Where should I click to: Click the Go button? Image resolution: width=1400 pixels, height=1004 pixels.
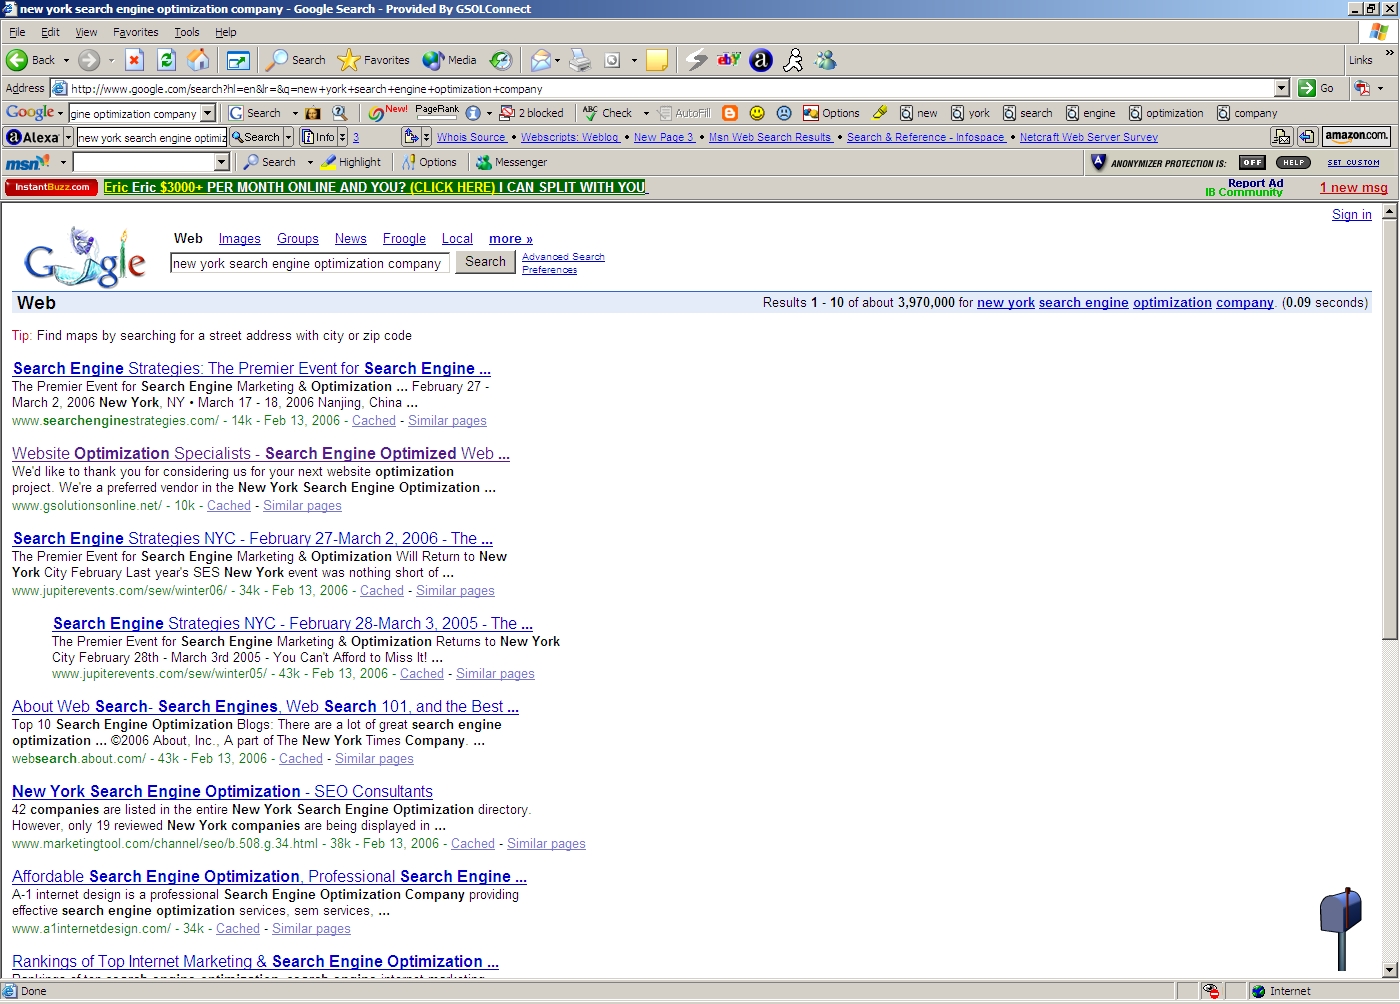(x=1316, y=88)
